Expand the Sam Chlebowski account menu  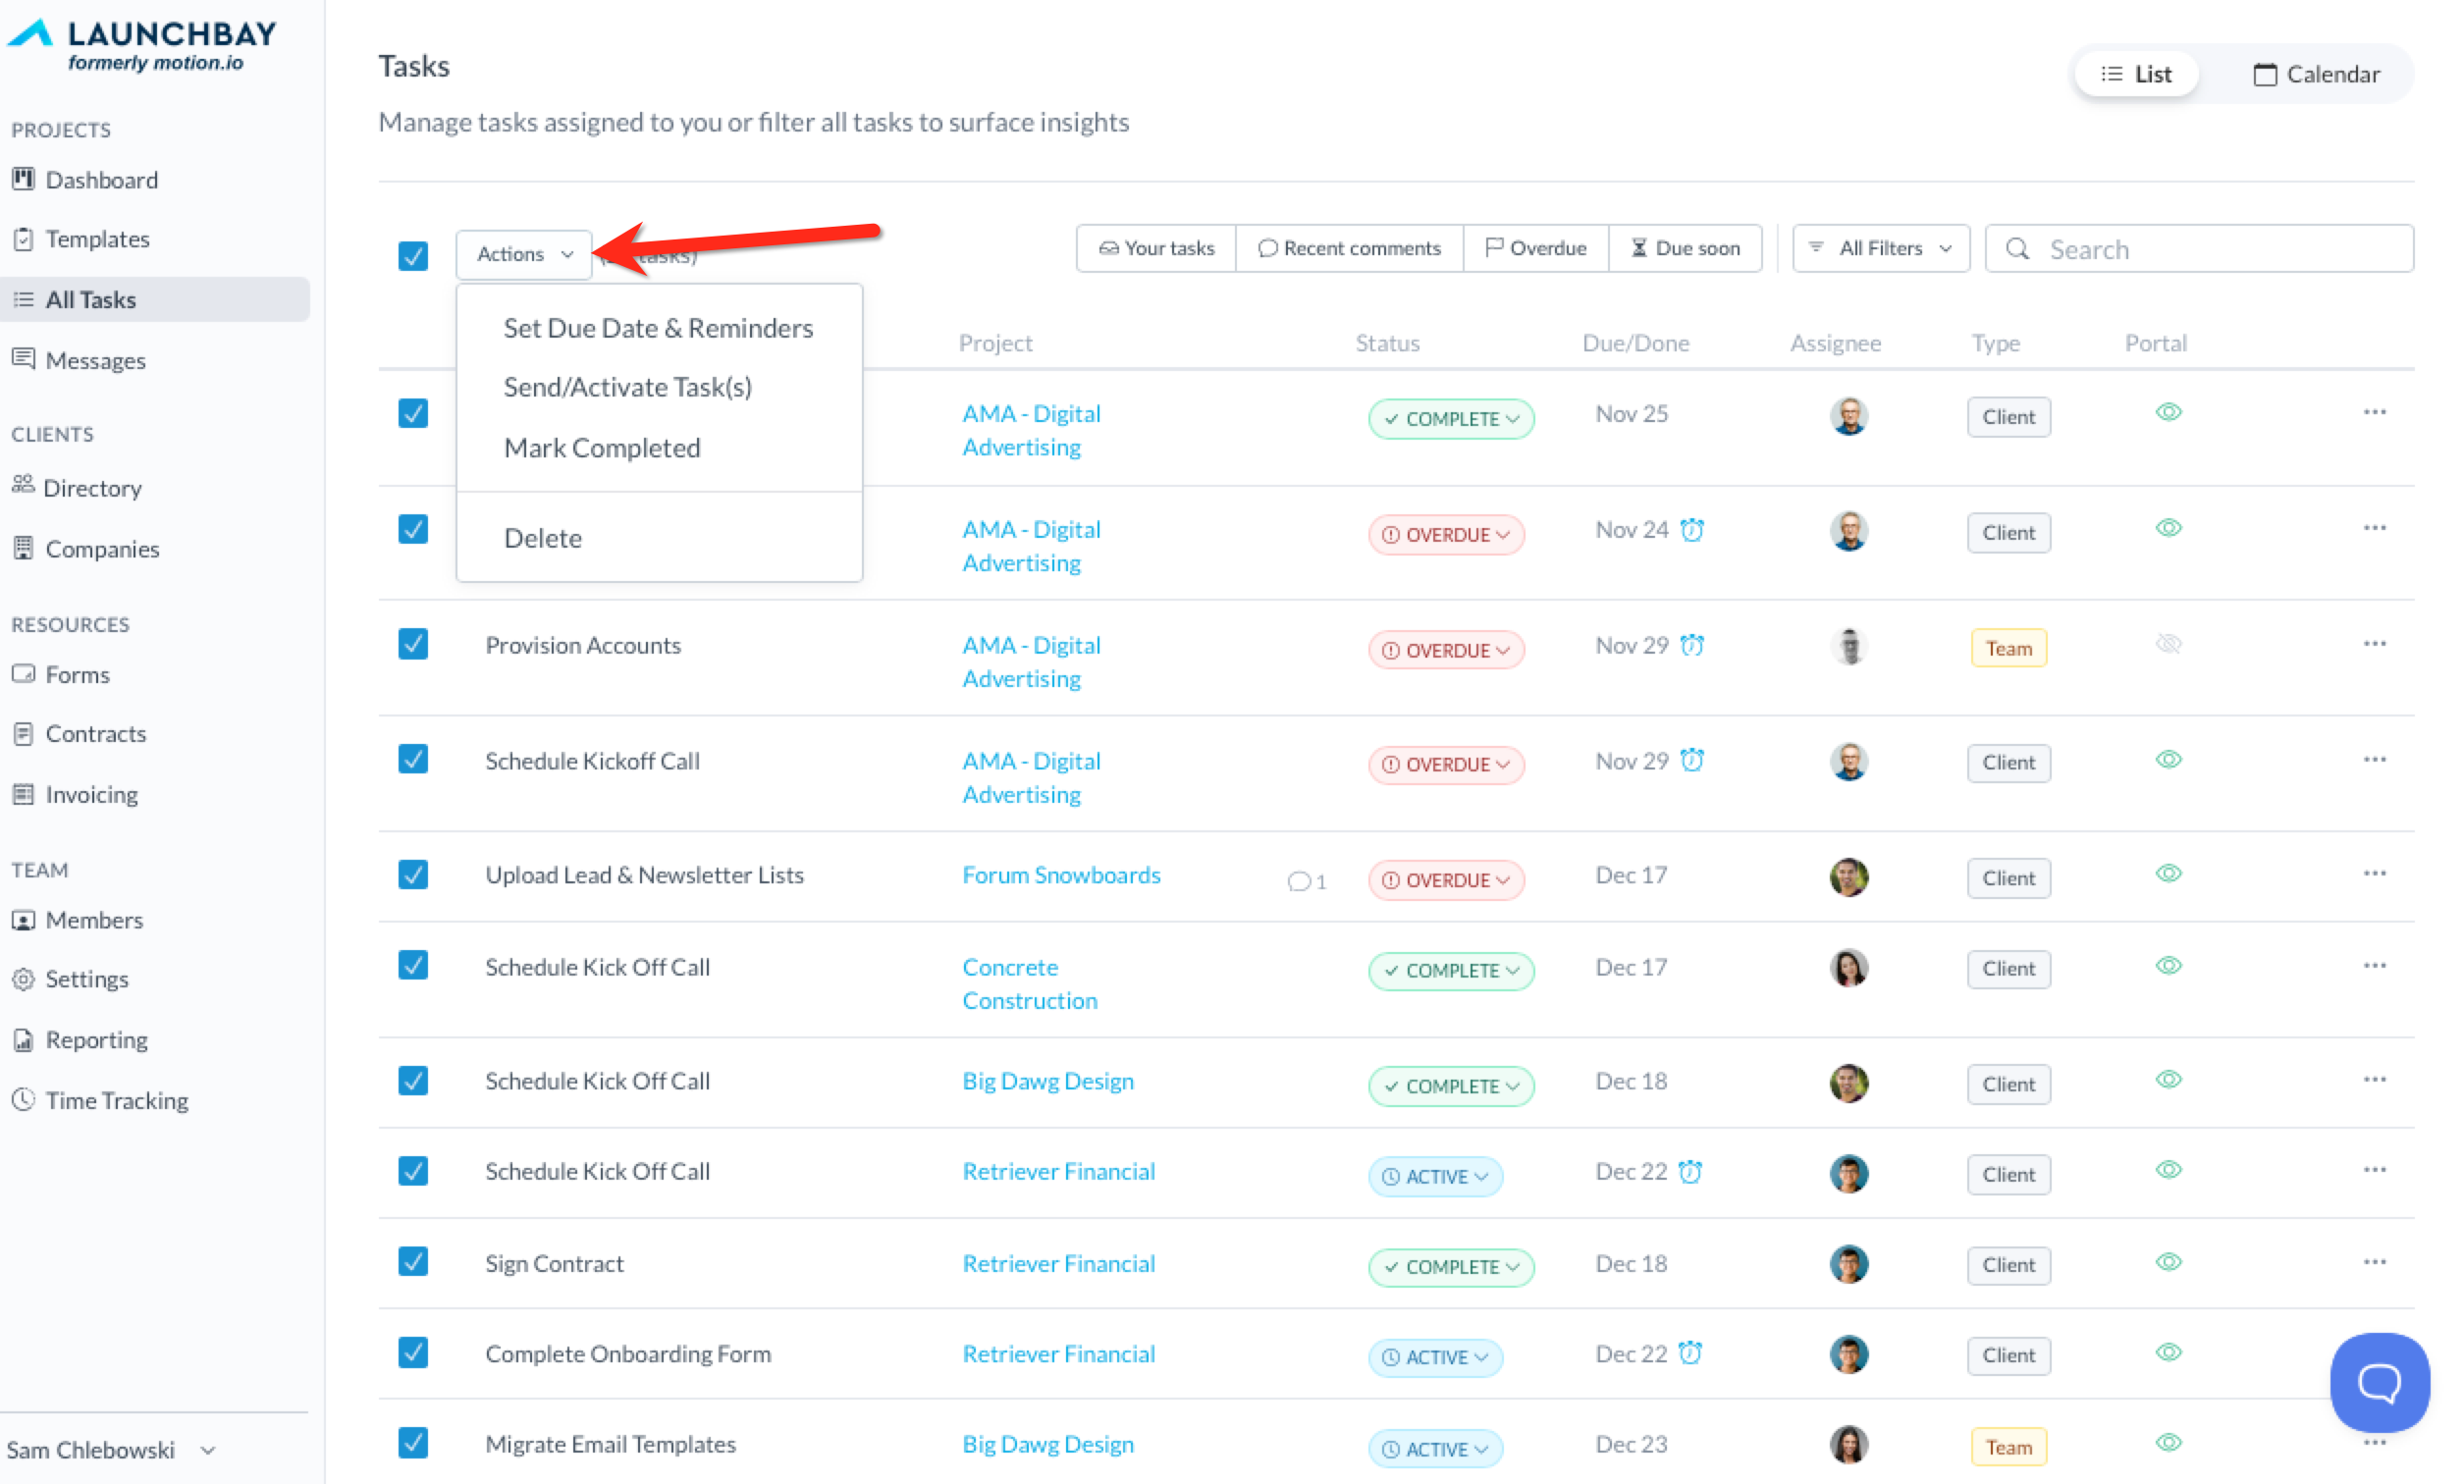(110, 1449)
